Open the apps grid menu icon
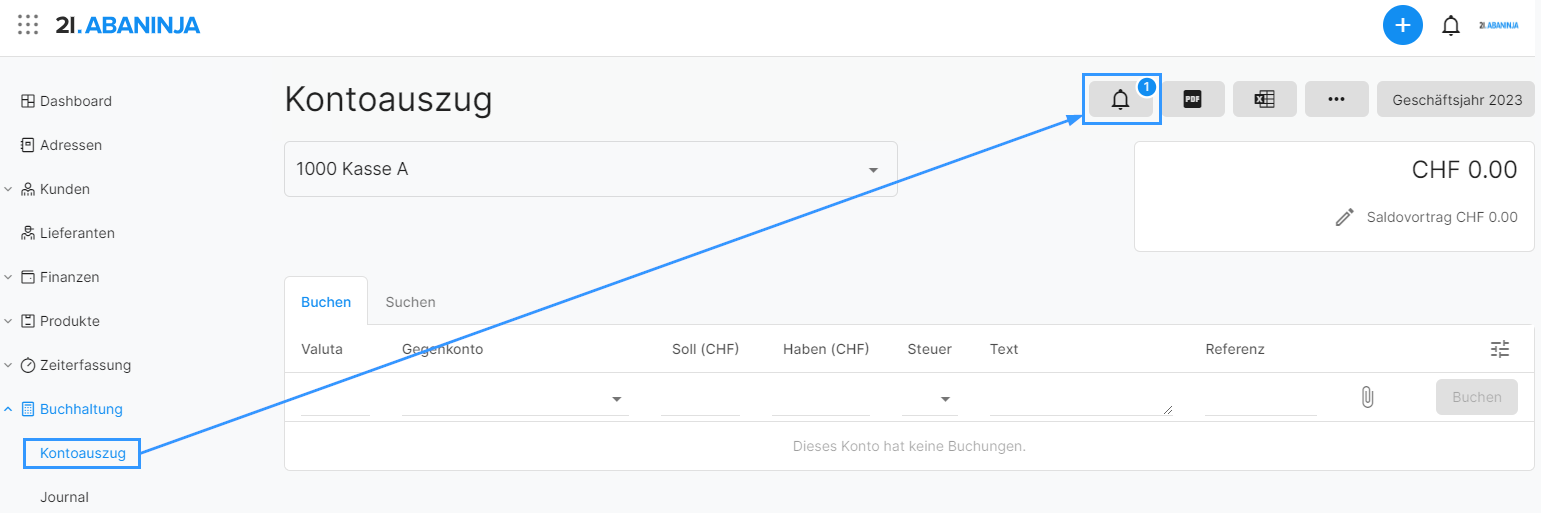Viewport: 1541px width, 513px height. click(x=28, y=25)
